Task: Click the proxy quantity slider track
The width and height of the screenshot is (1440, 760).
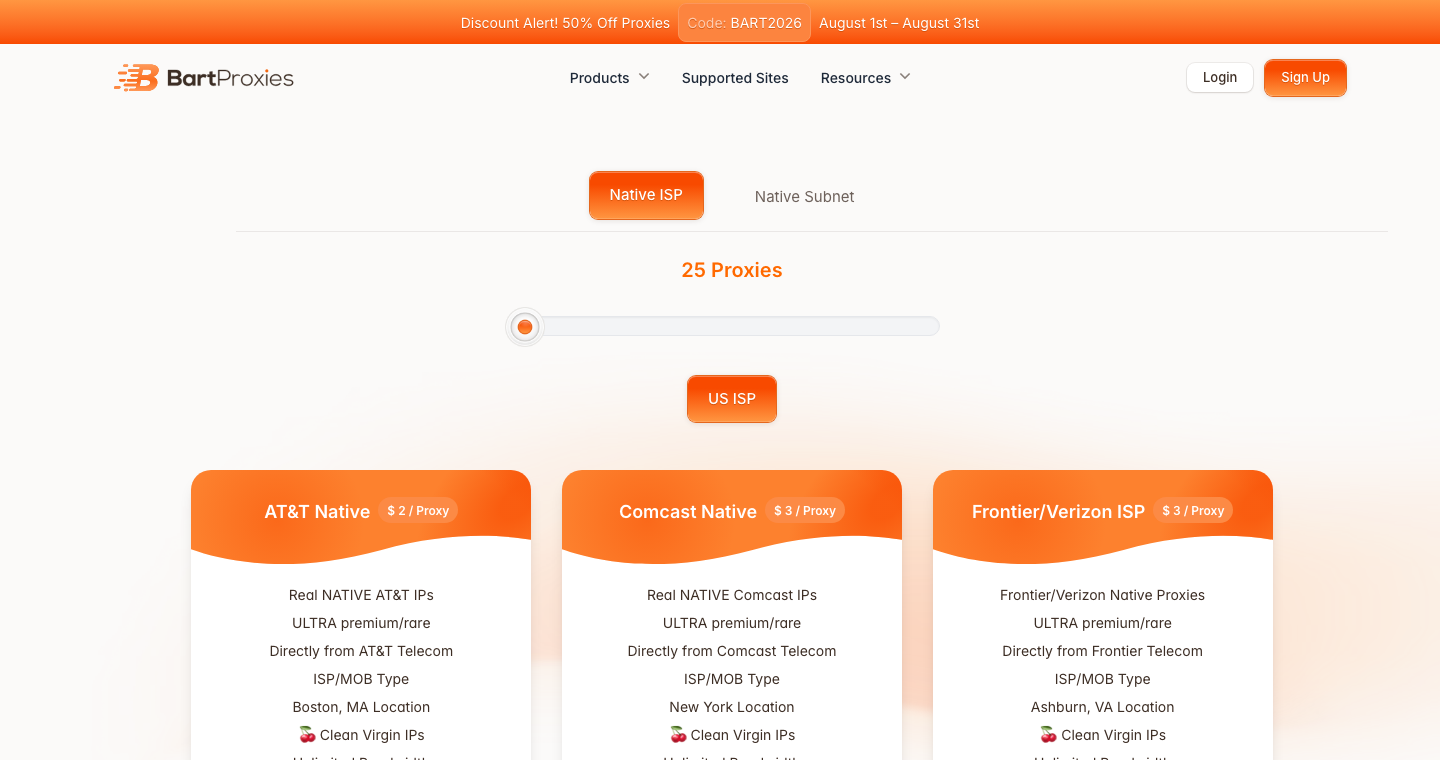Action: pos(732,326)
